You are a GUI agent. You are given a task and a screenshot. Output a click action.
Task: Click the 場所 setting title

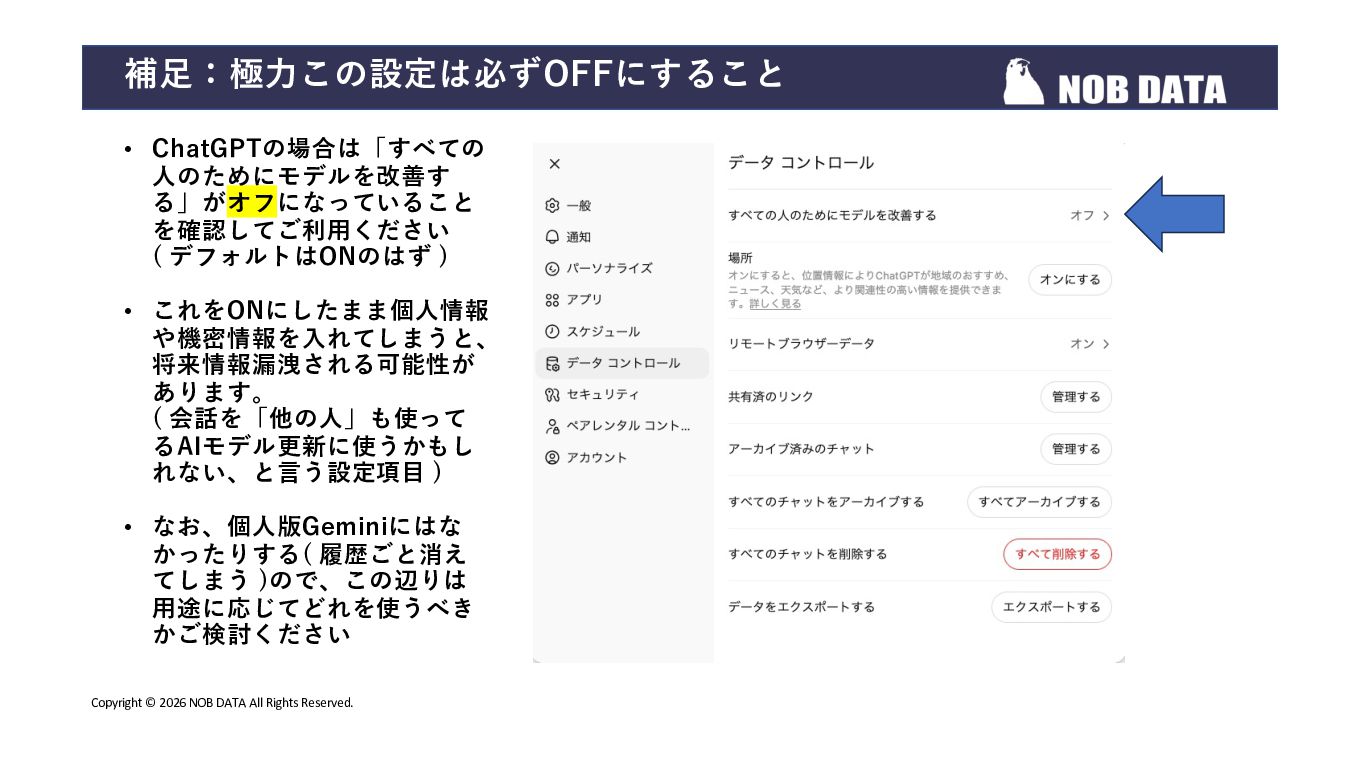pos(740,258)
